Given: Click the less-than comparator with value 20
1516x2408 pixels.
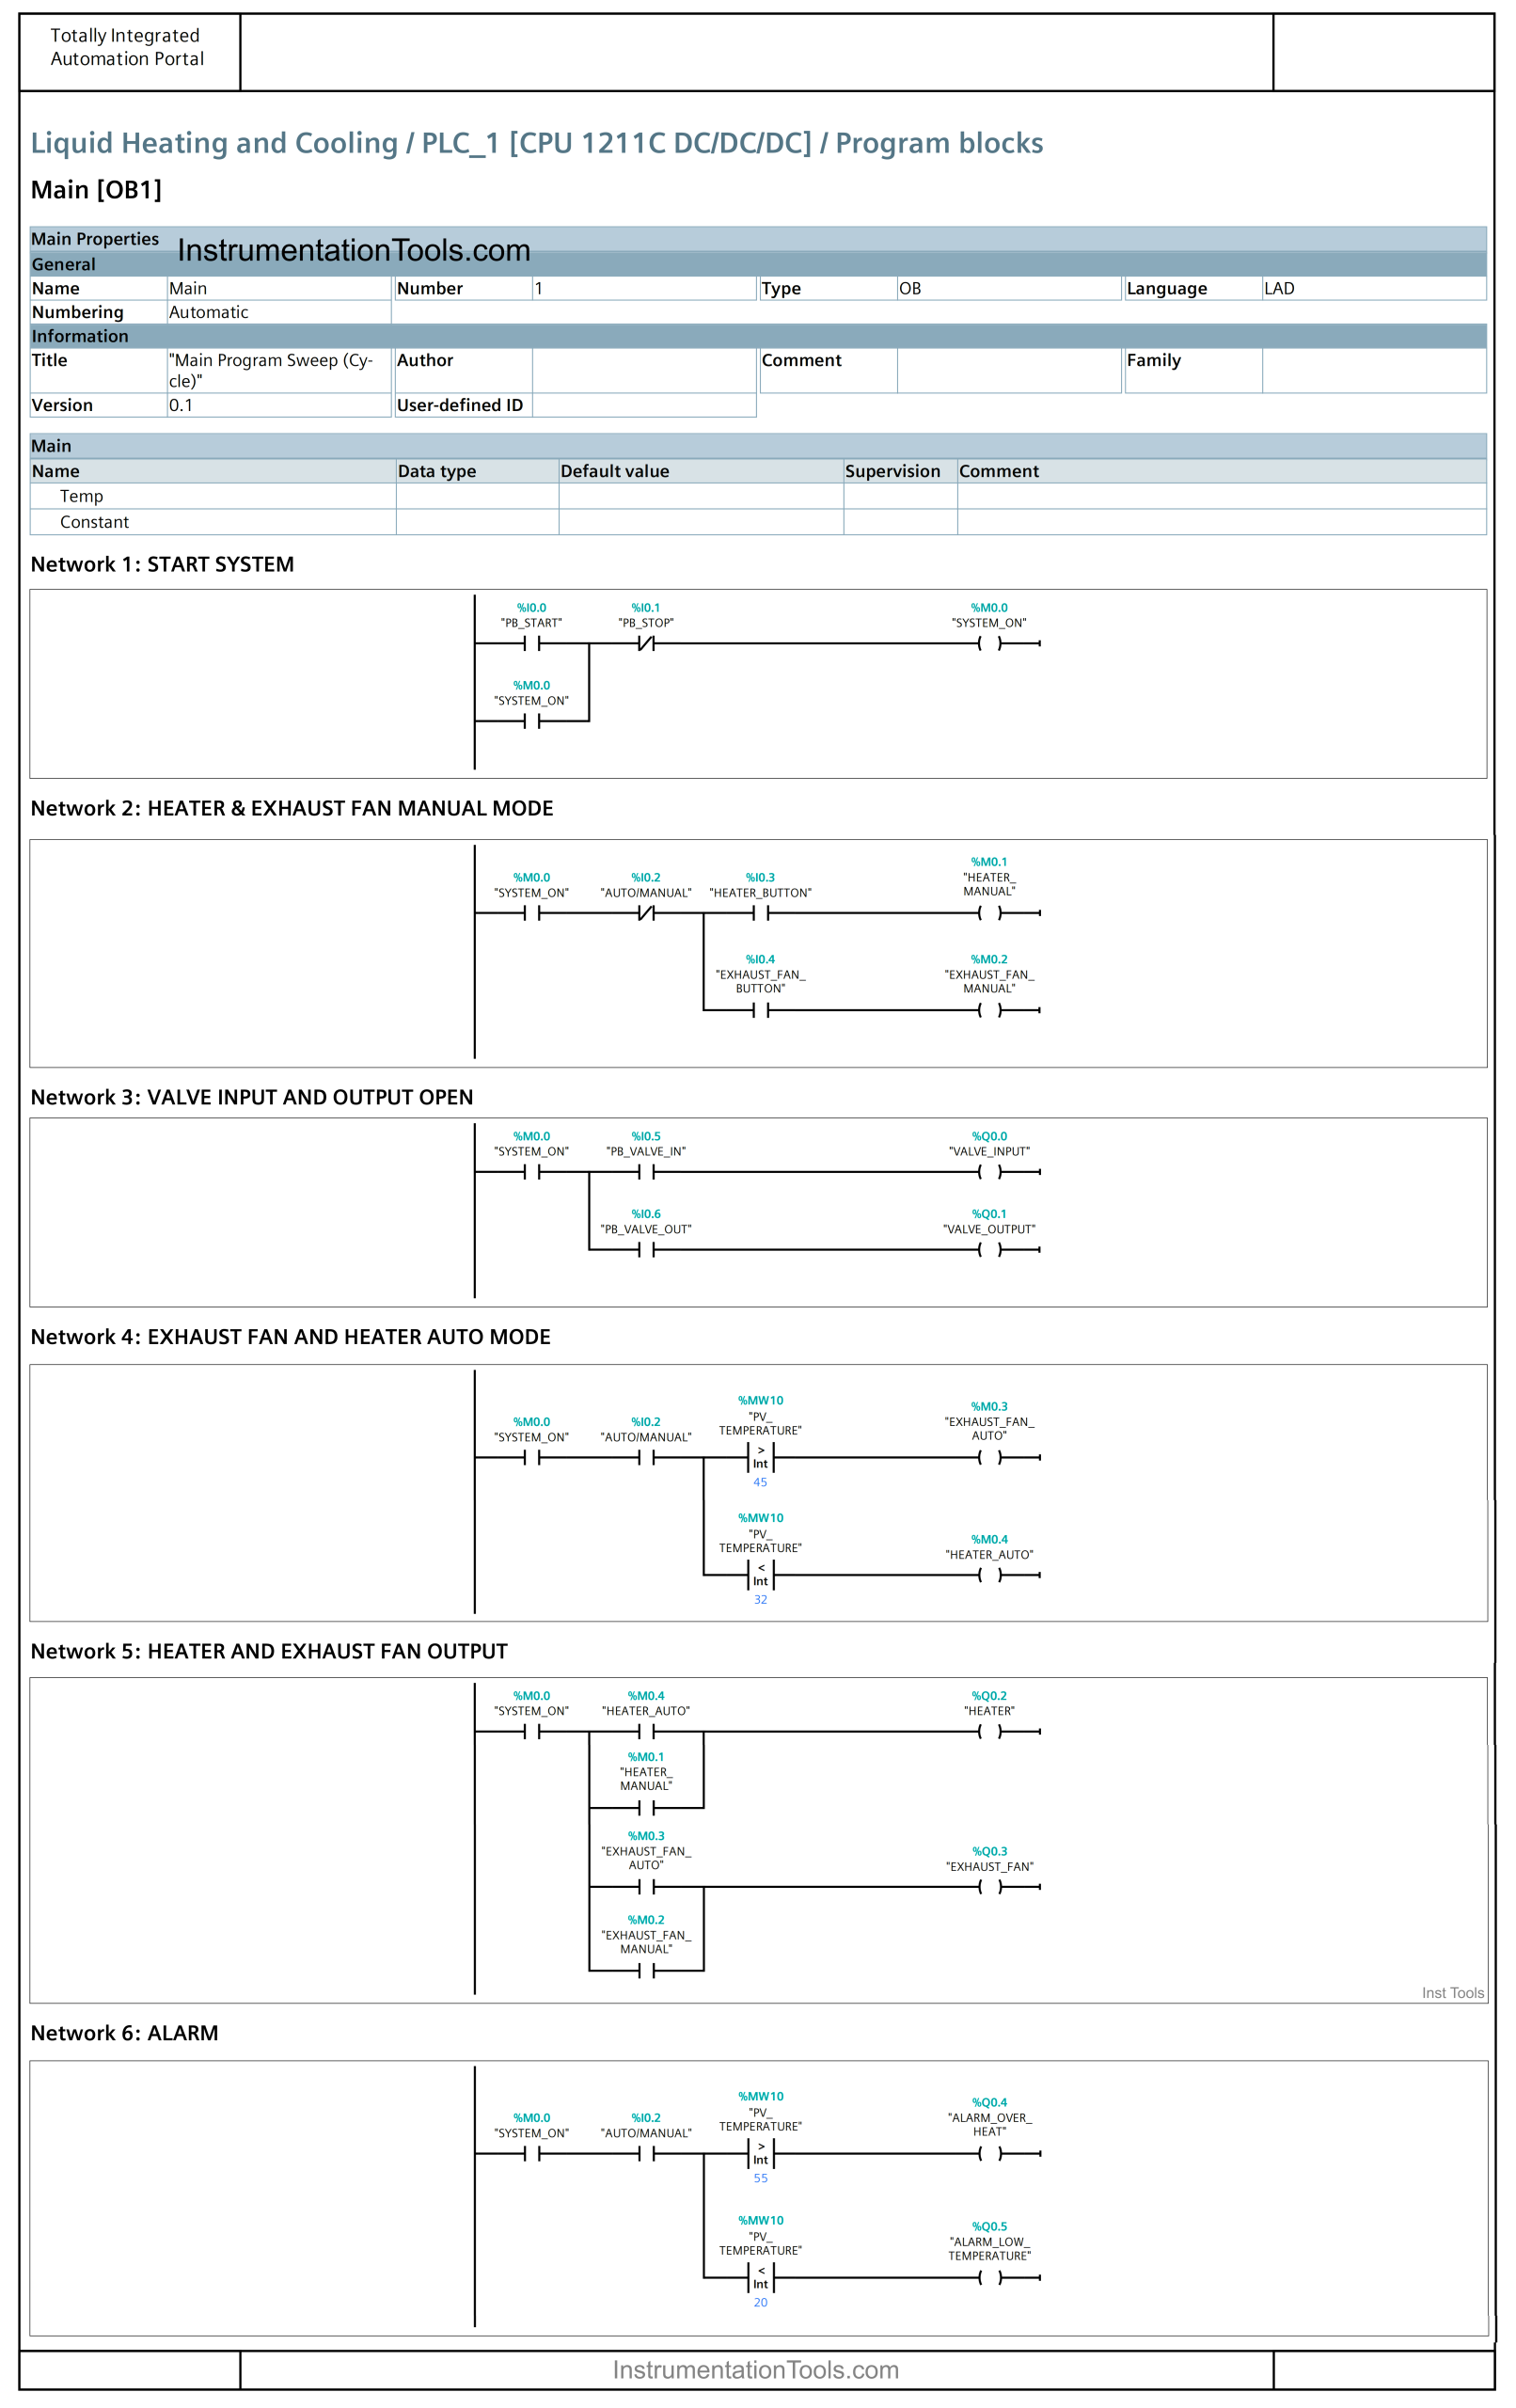Looking at the screenshot, I should point(760,2277).
